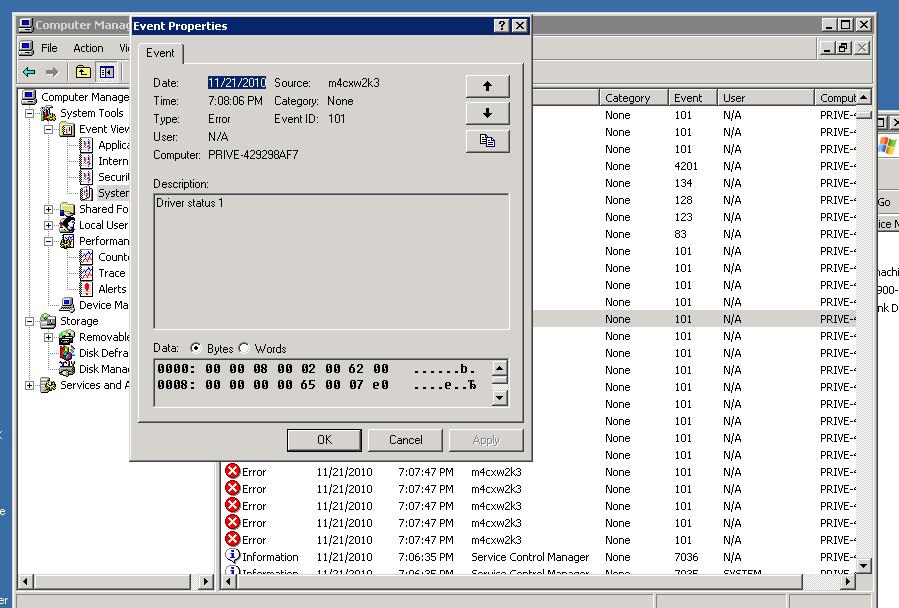Expand Local Users and Groups node

pos(49,225)
